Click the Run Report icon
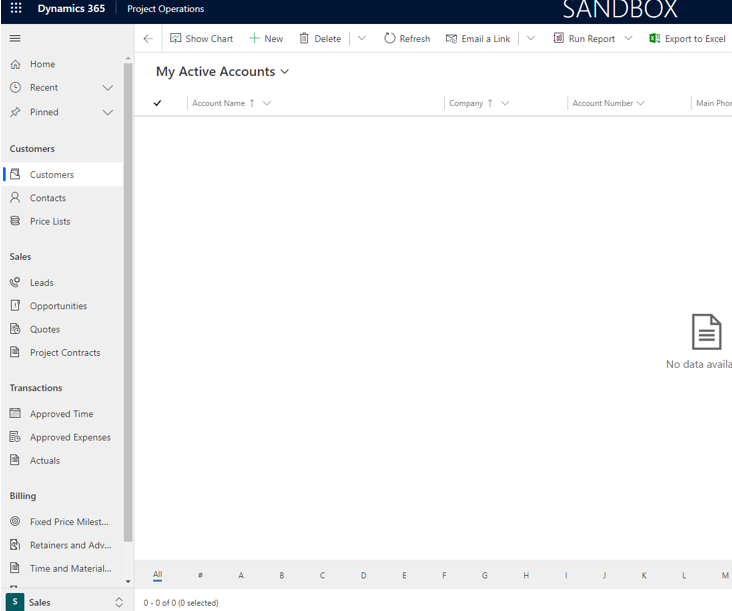732x611 pixels. (558, 38)
